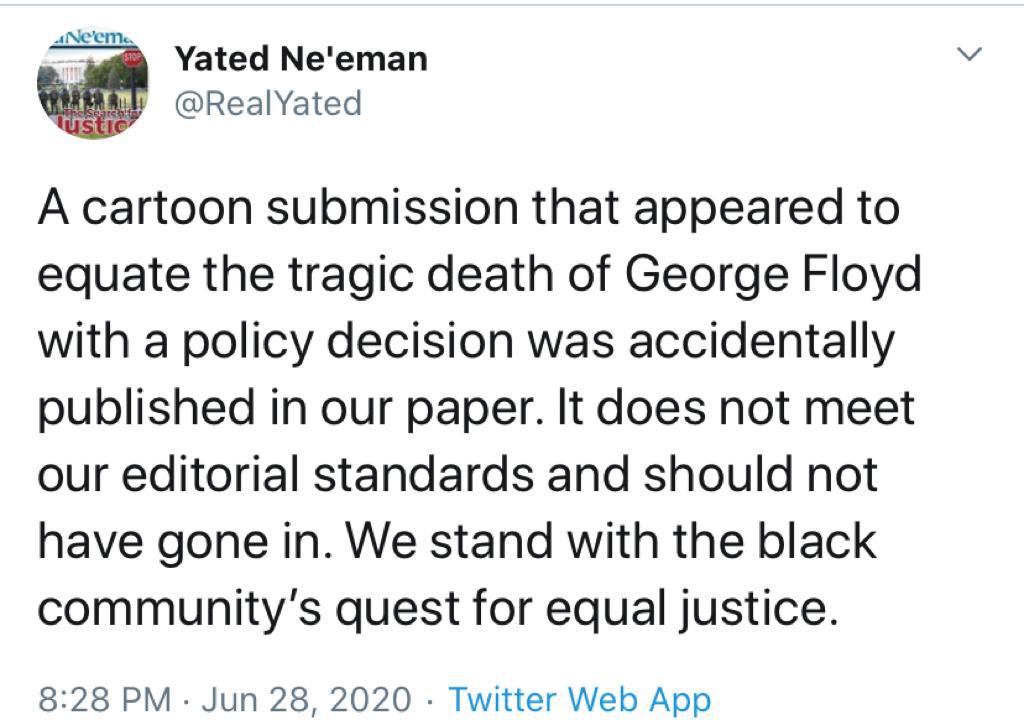Open the tweet options chevron menu
Viewport: 1024px width, 725px height.
(970, 54)
